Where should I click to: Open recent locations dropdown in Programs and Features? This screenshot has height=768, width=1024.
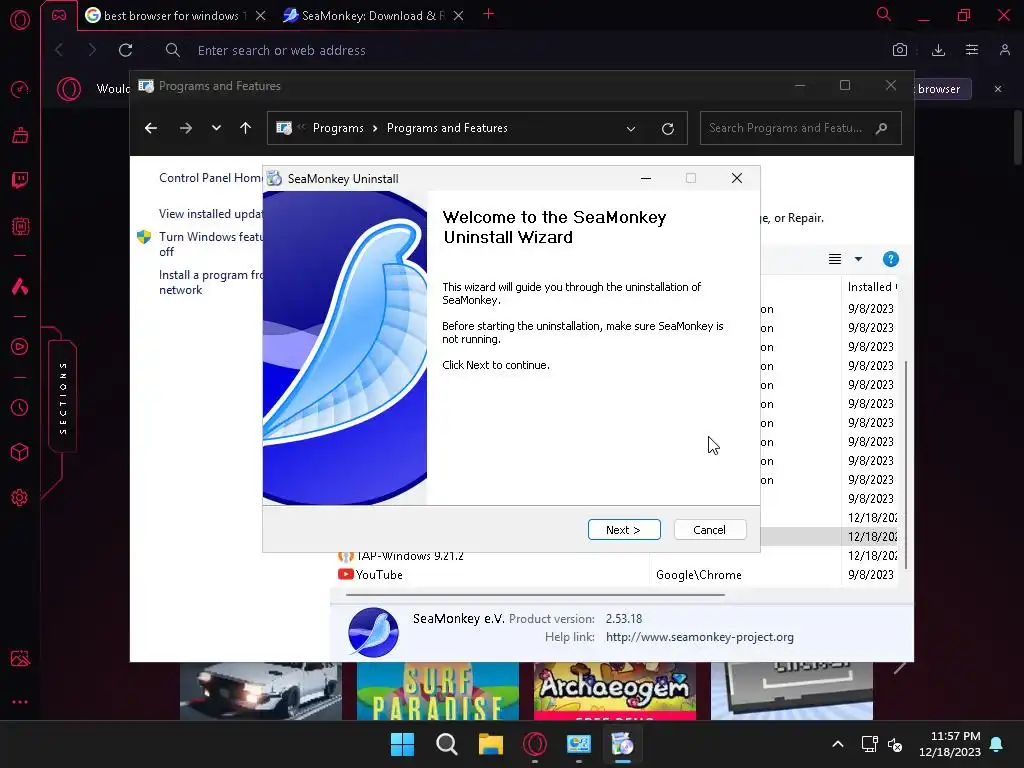(216, 128)
